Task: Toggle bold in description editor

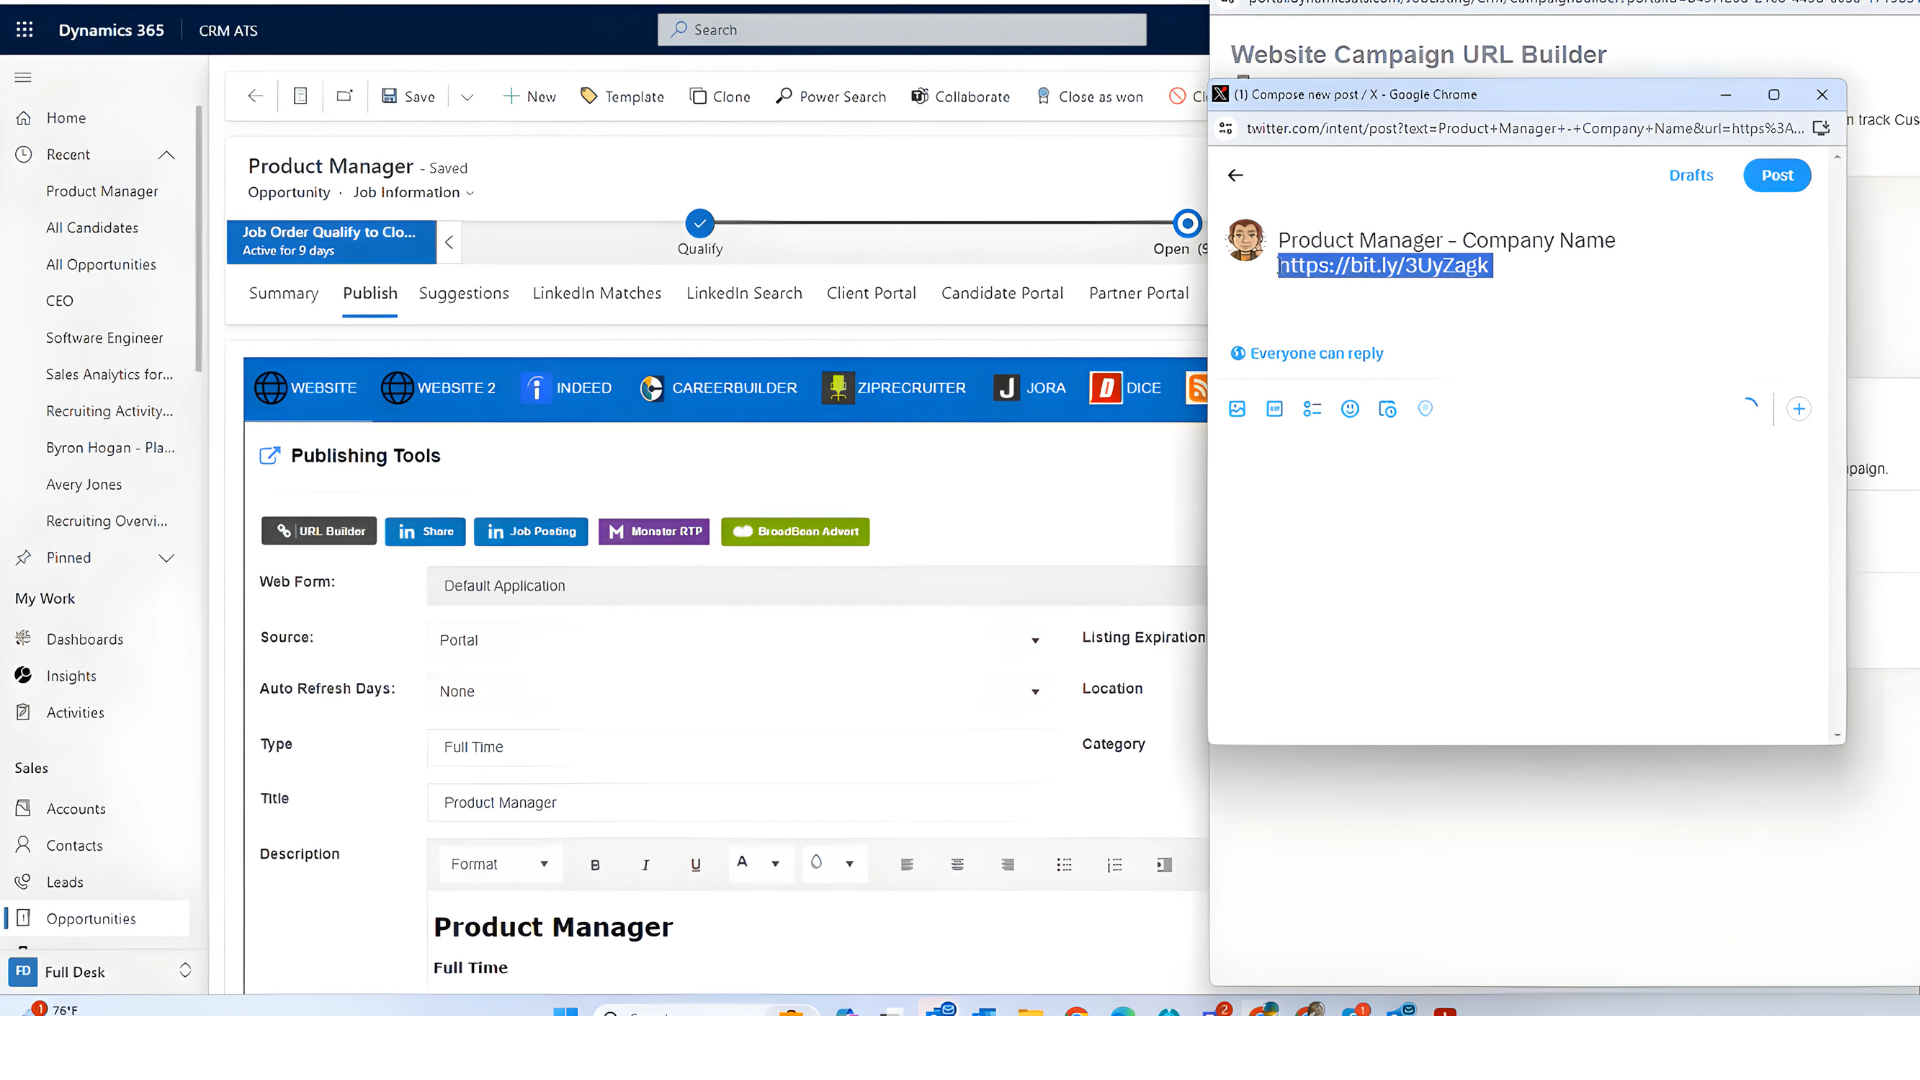Action: tap(595, 866)
